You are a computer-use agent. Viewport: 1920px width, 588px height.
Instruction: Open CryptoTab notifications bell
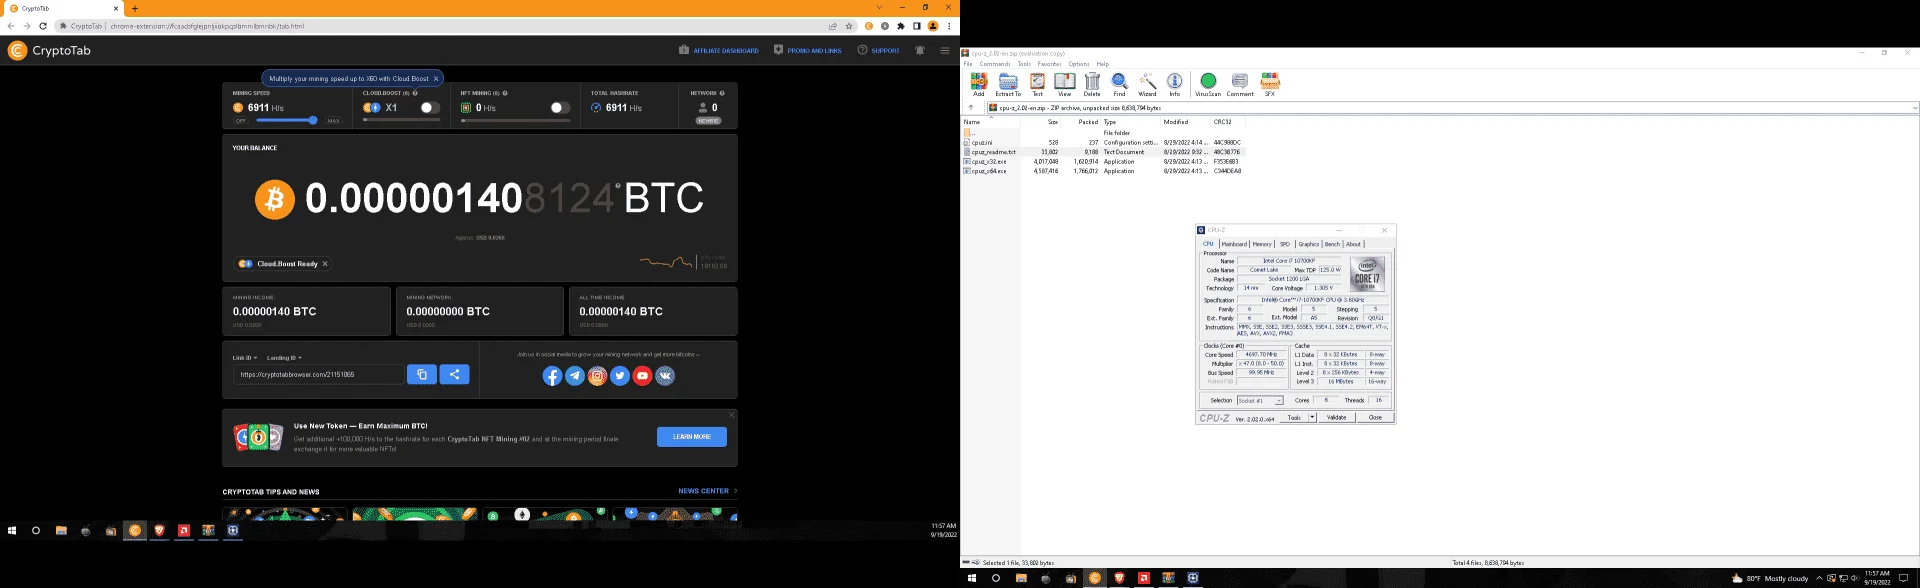920,50
